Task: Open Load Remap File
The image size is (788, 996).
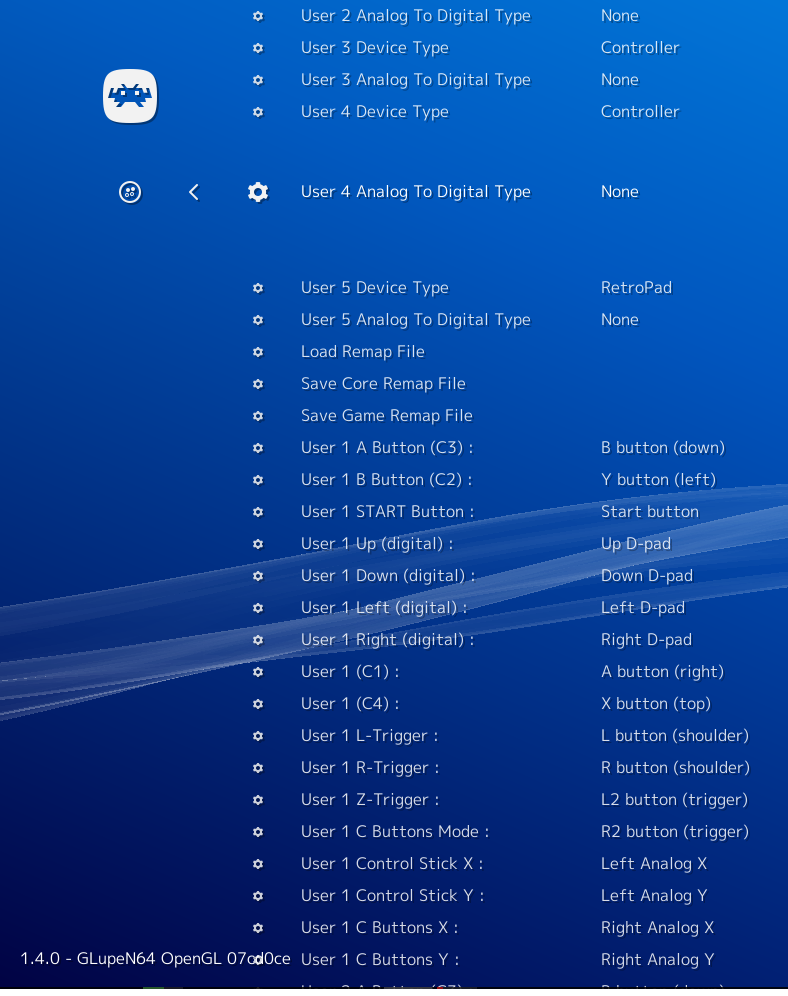Action: click(362, 352)
